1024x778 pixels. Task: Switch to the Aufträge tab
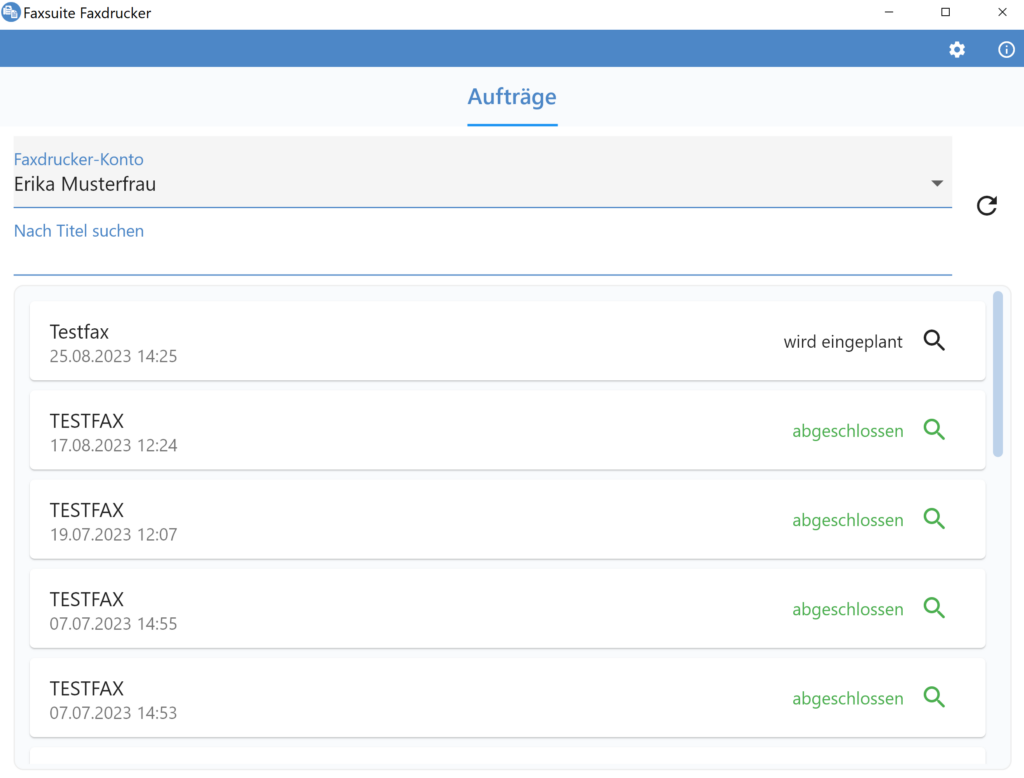pyautogui.click(x=512, y=97)
